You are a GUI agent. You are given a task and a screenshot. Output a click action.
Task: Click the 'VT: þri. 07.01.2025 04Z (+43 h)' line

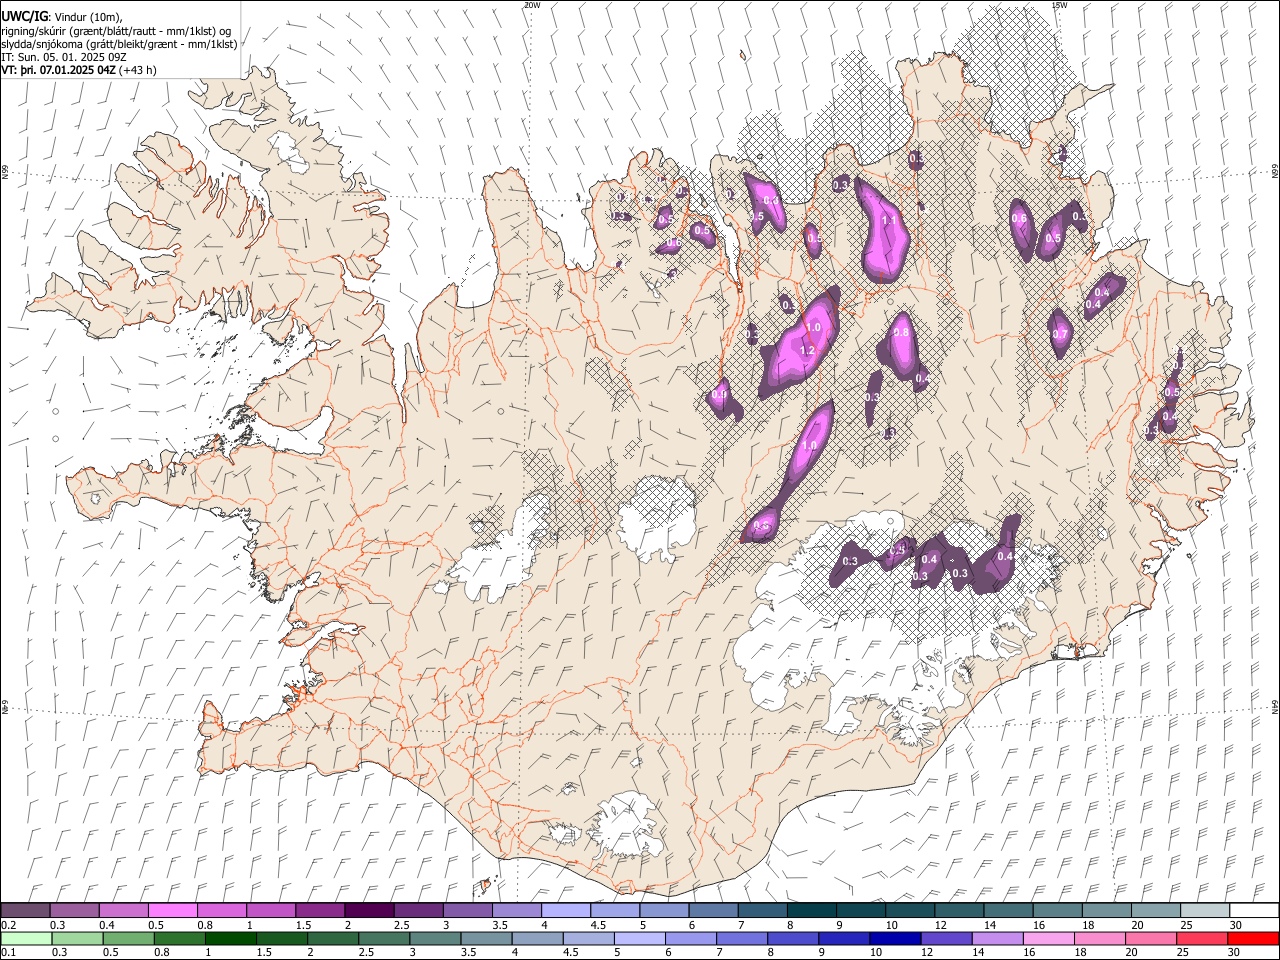pos(79,70)
